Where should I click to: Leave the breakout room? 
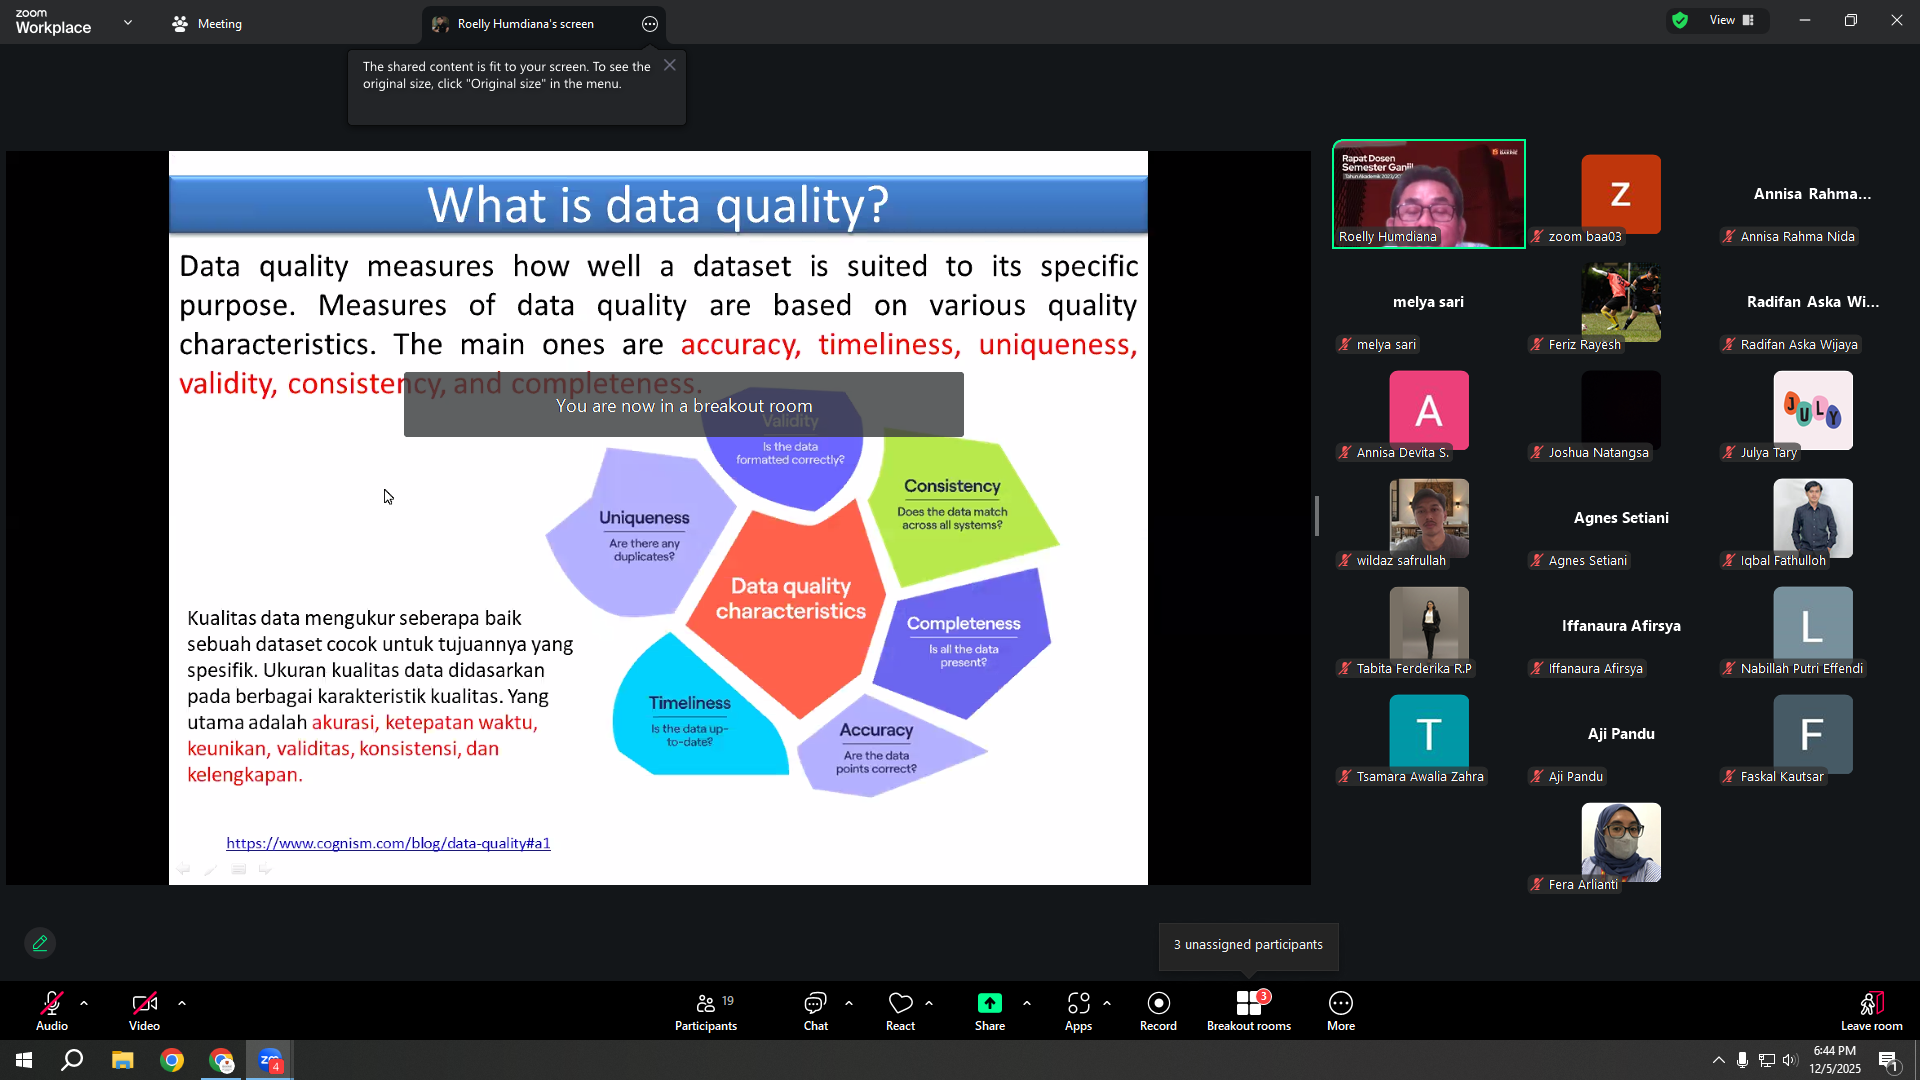(x=1872, y=1011)
